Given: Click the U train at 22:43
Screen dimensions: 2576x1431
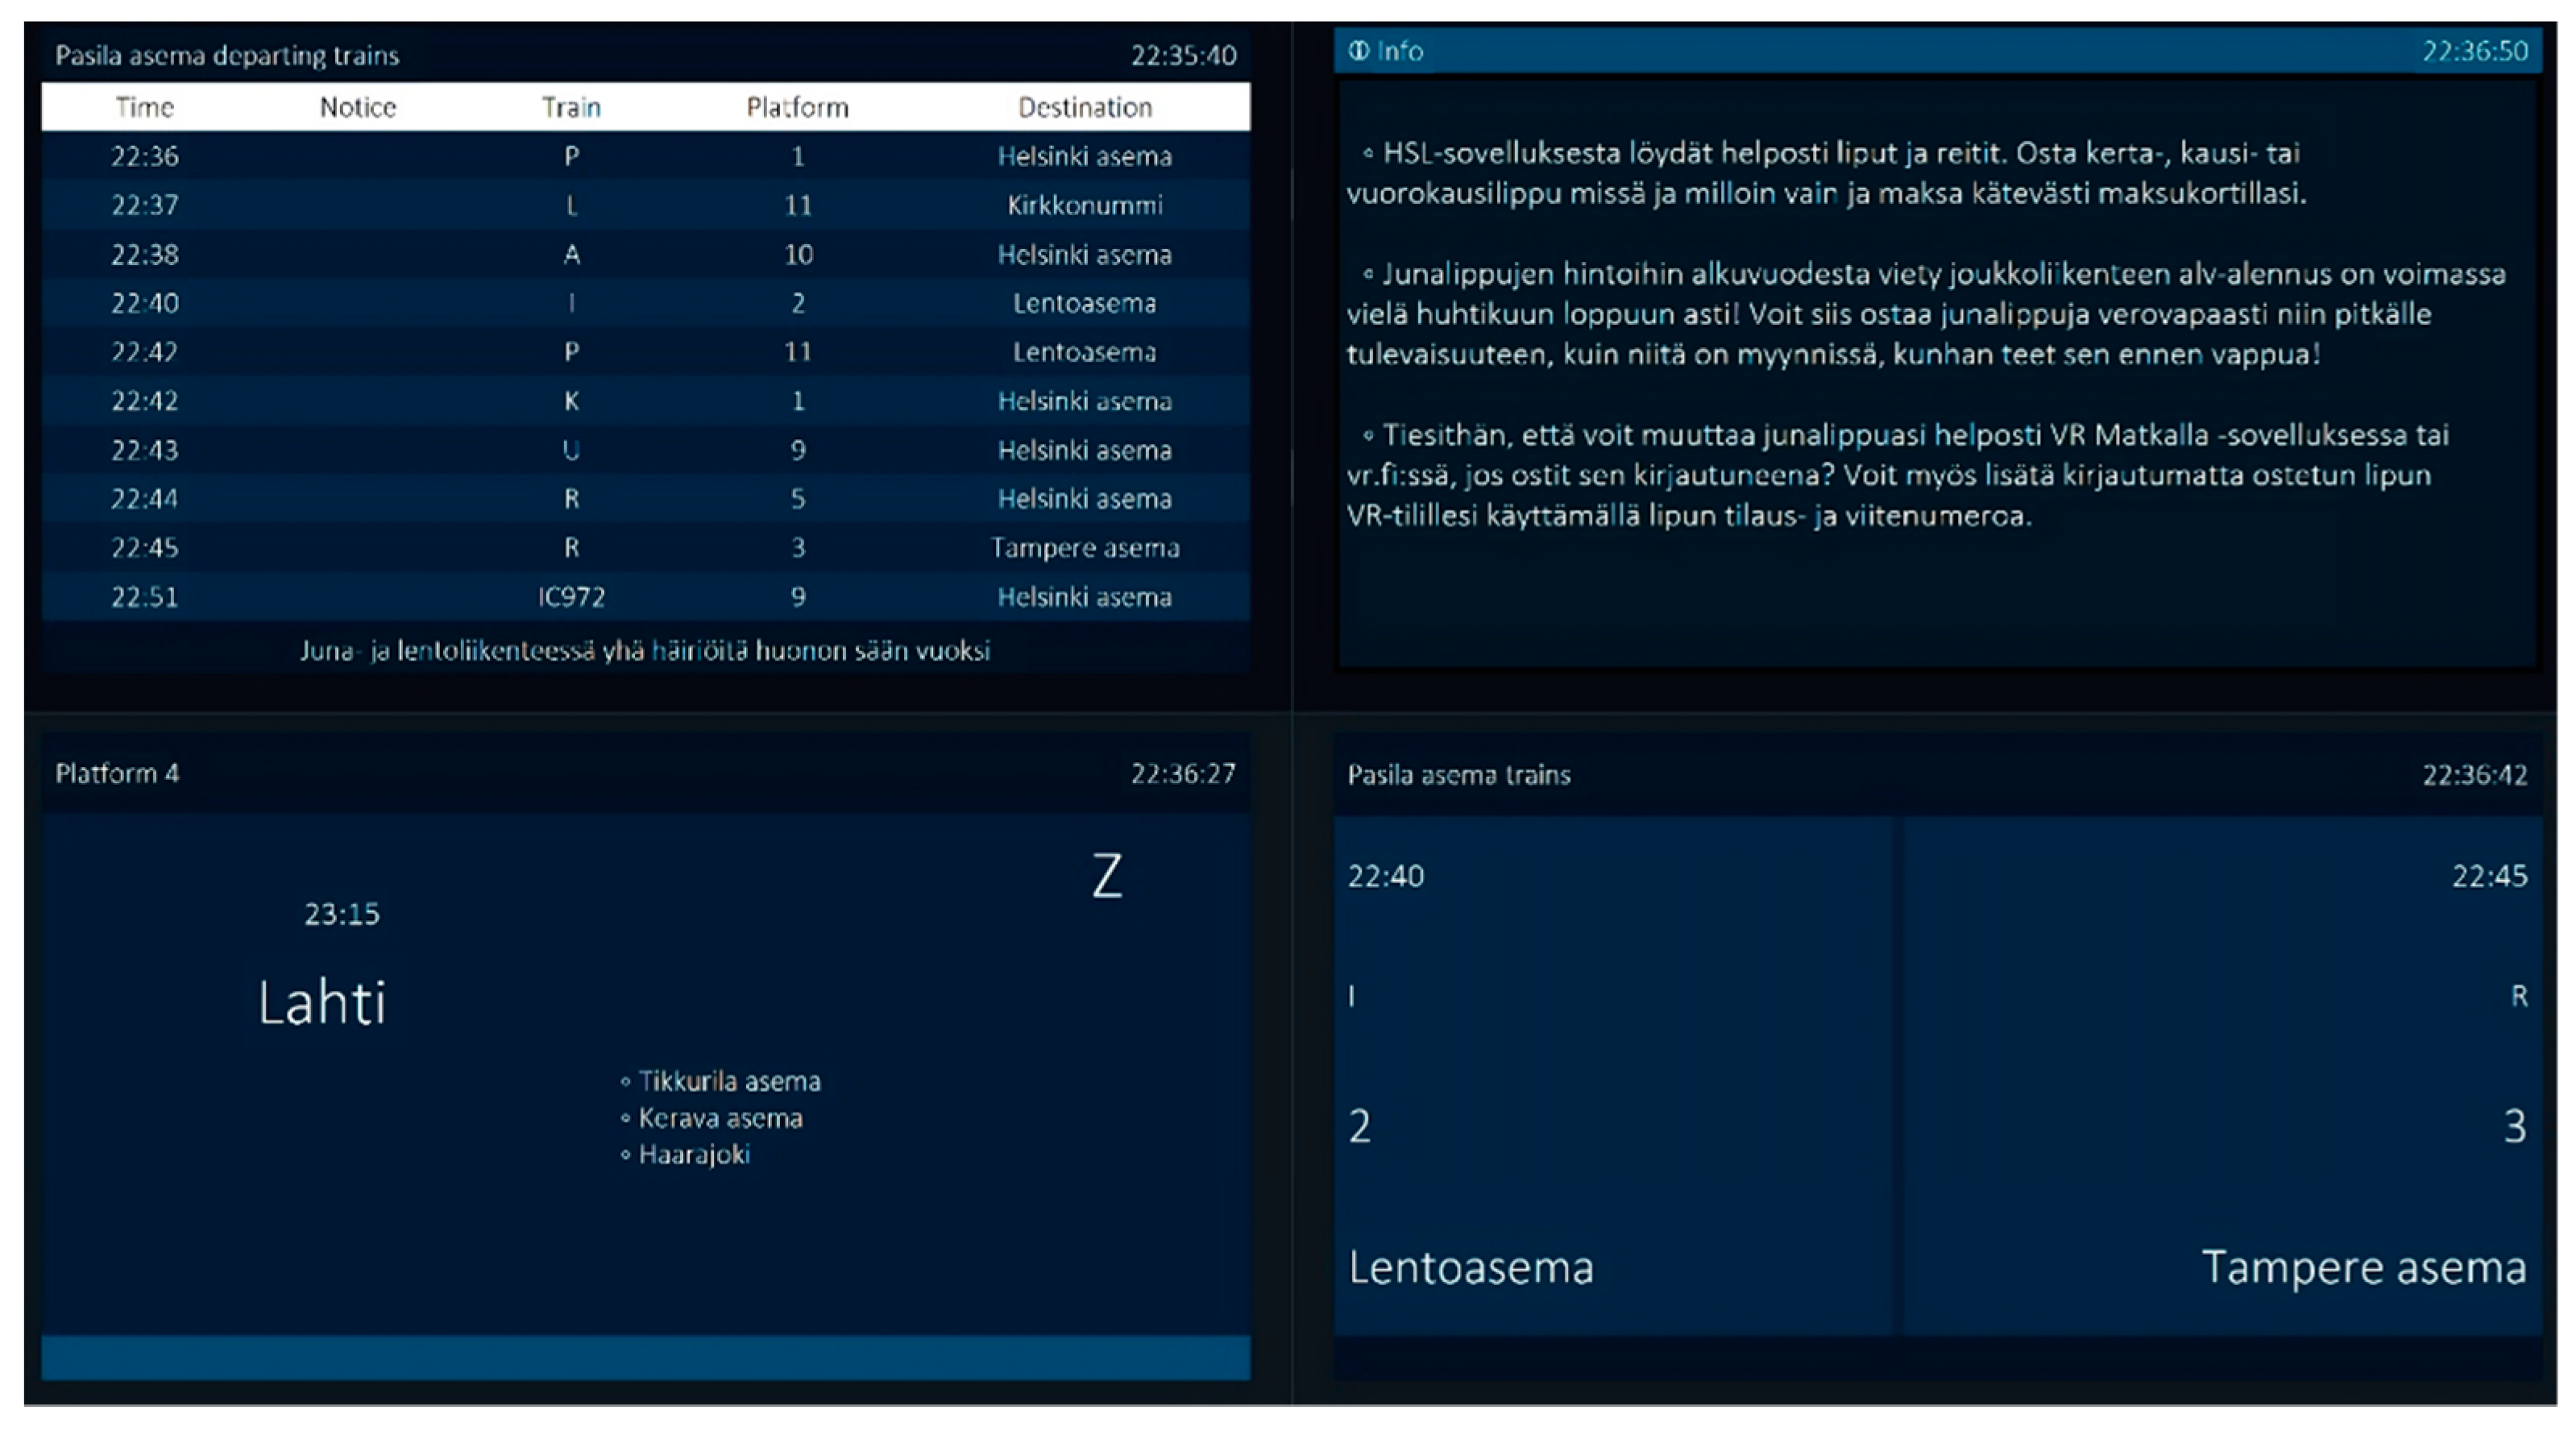Looking at the screenshot, I should pos(571,450).
